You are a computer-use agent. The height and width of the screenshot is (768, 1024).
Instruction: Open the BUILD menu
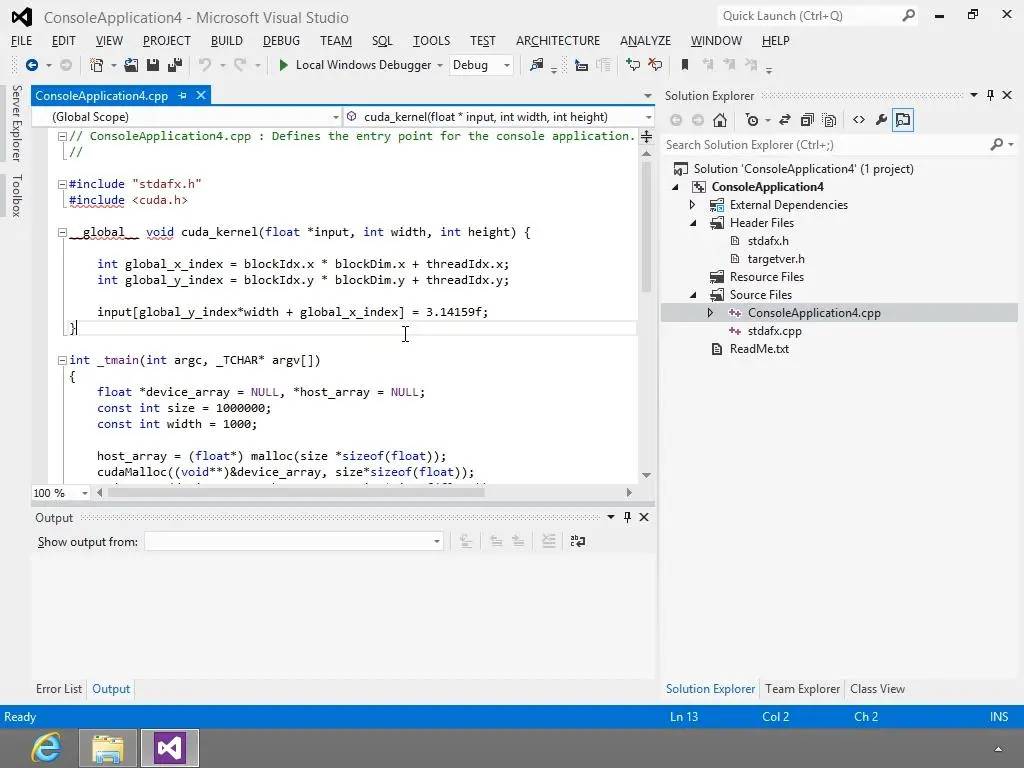tap(226, 40)
